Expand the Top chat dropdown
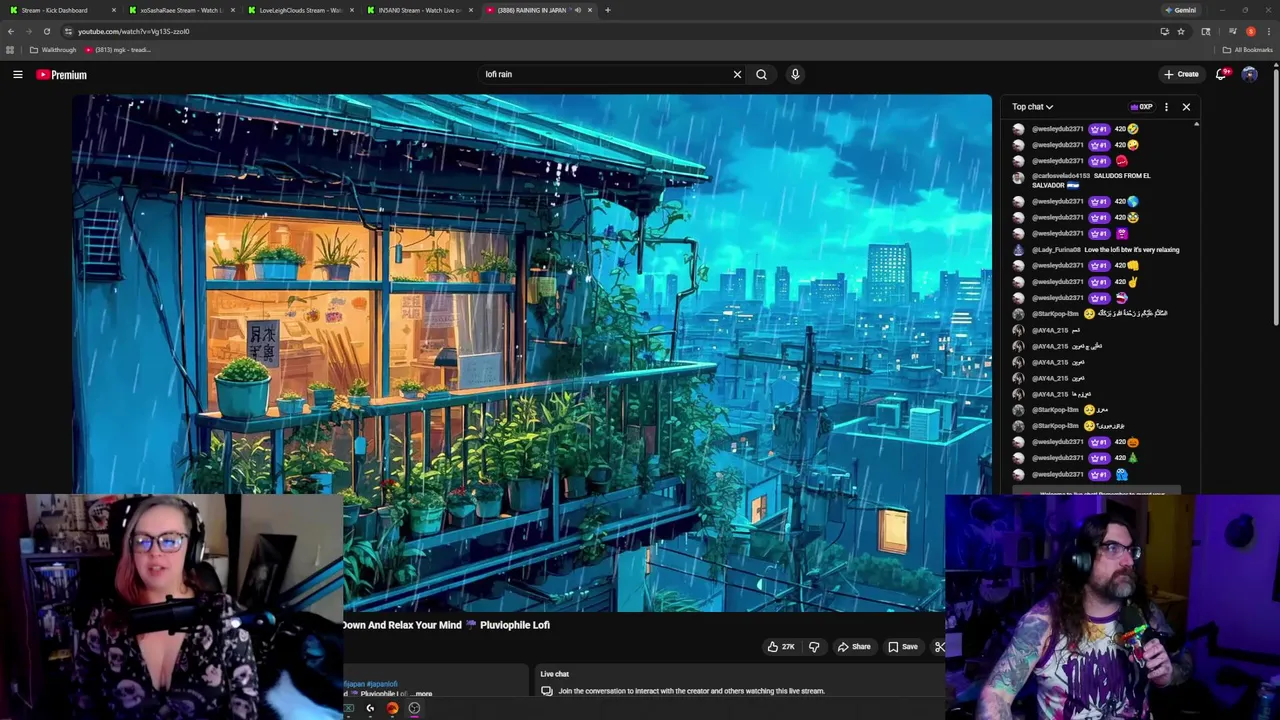Screen dimensions: 1280x720 click(1032, 107)
